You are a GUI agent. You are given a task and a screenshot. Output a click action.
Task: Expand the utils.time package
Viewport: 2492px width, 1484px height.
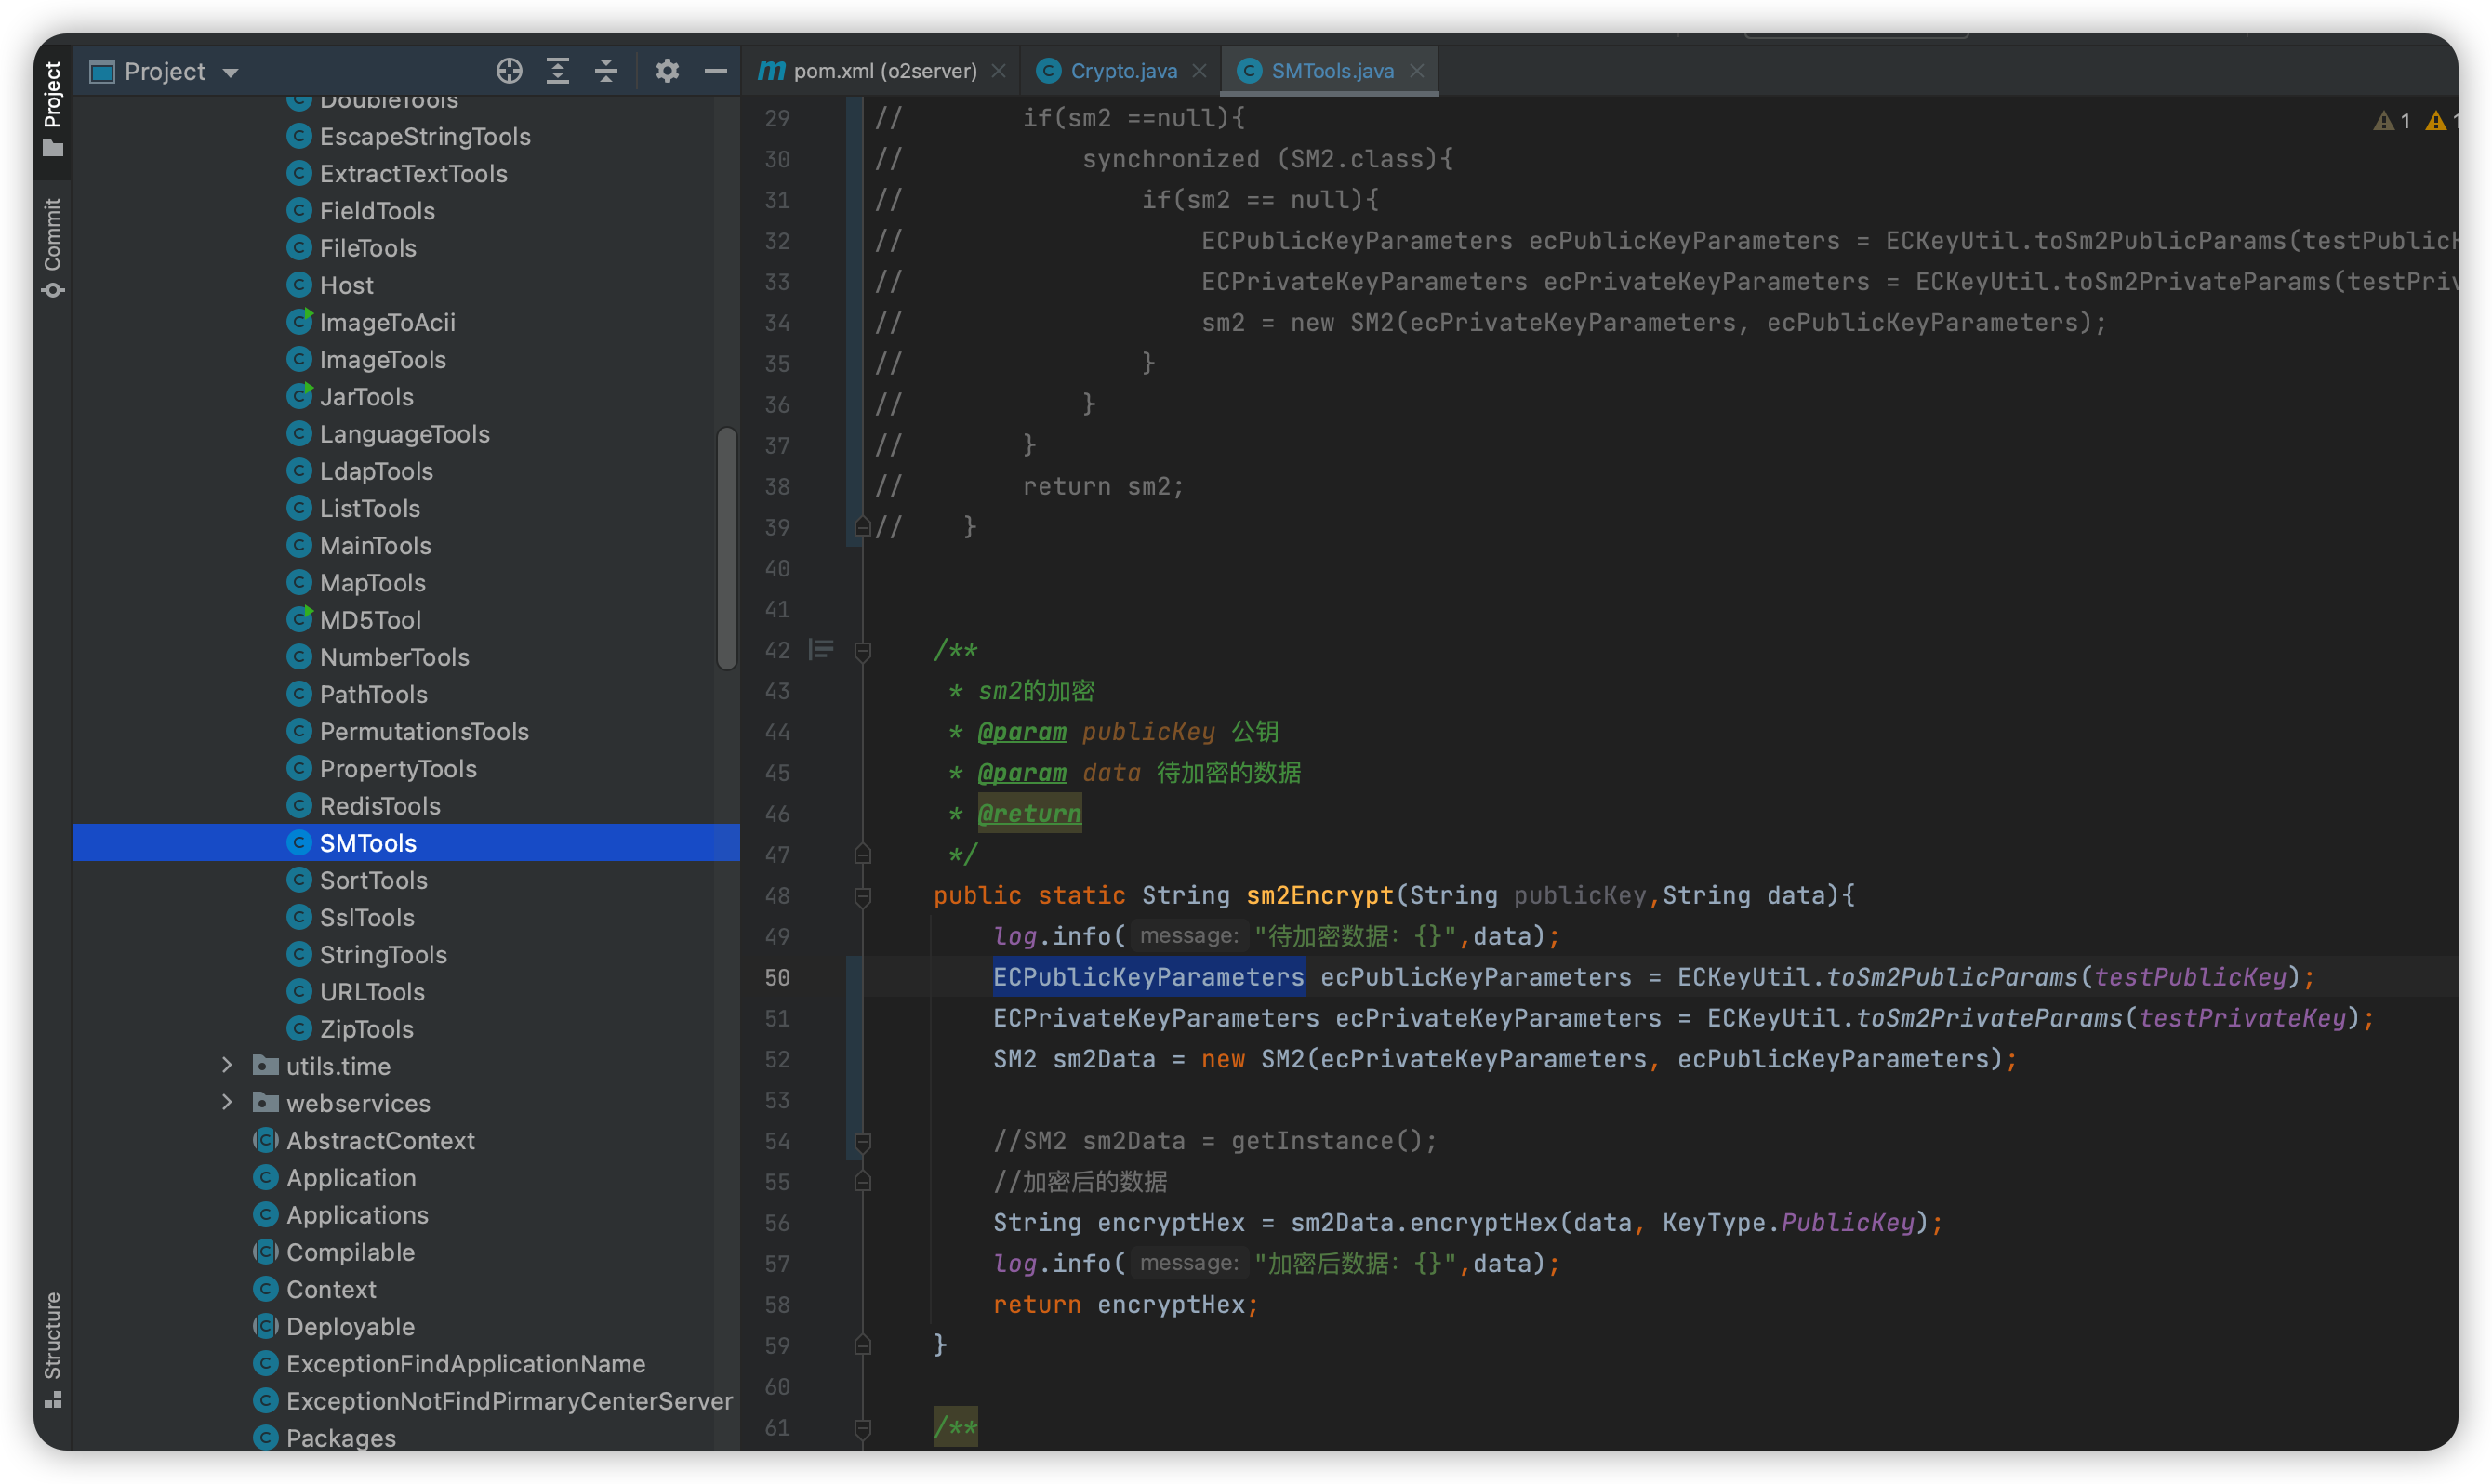pos(227,1065)
